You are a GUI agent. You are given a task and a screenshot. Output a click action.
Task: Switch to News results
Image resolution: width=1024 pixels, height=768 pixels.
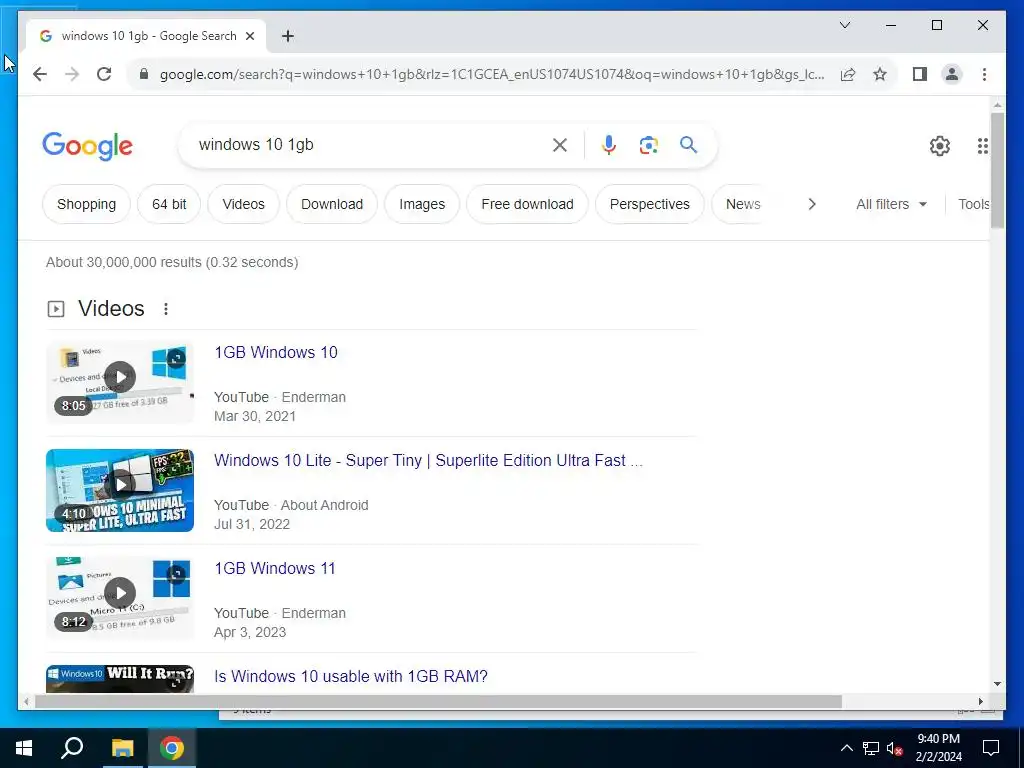(x=743, y=204)
